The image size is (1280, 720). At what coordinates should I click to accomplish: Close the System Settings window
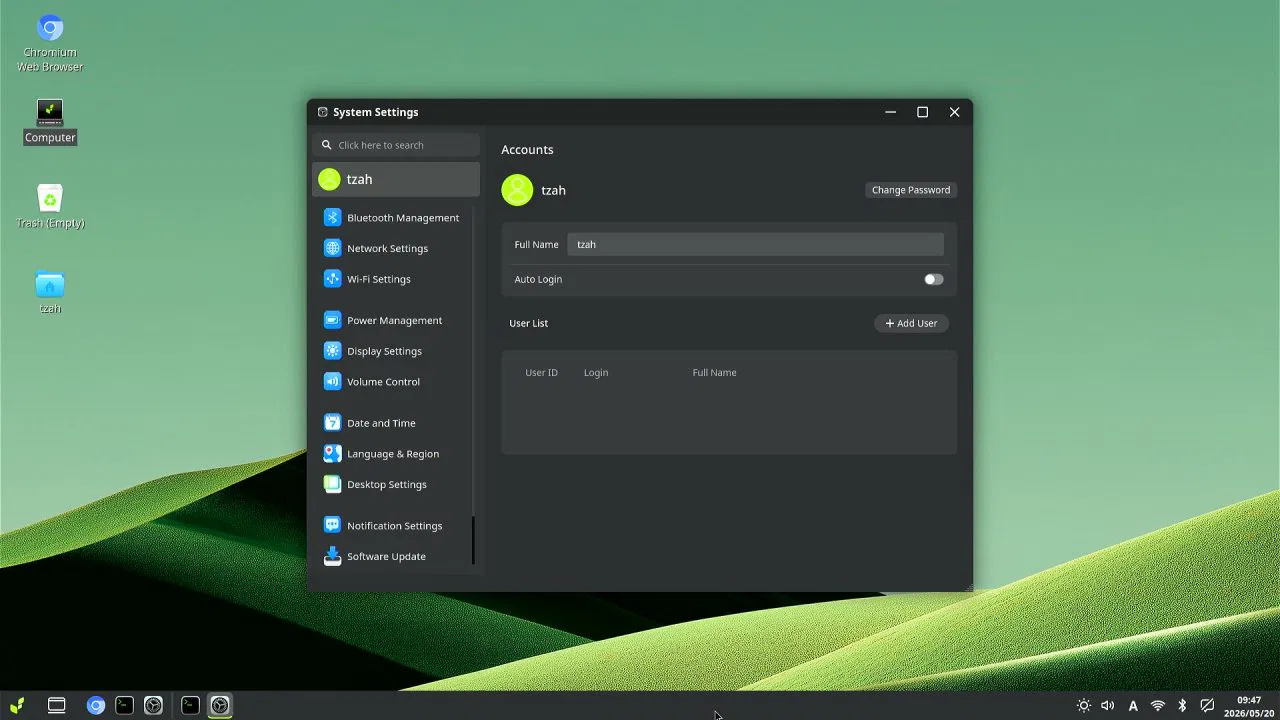click(955, 112)
